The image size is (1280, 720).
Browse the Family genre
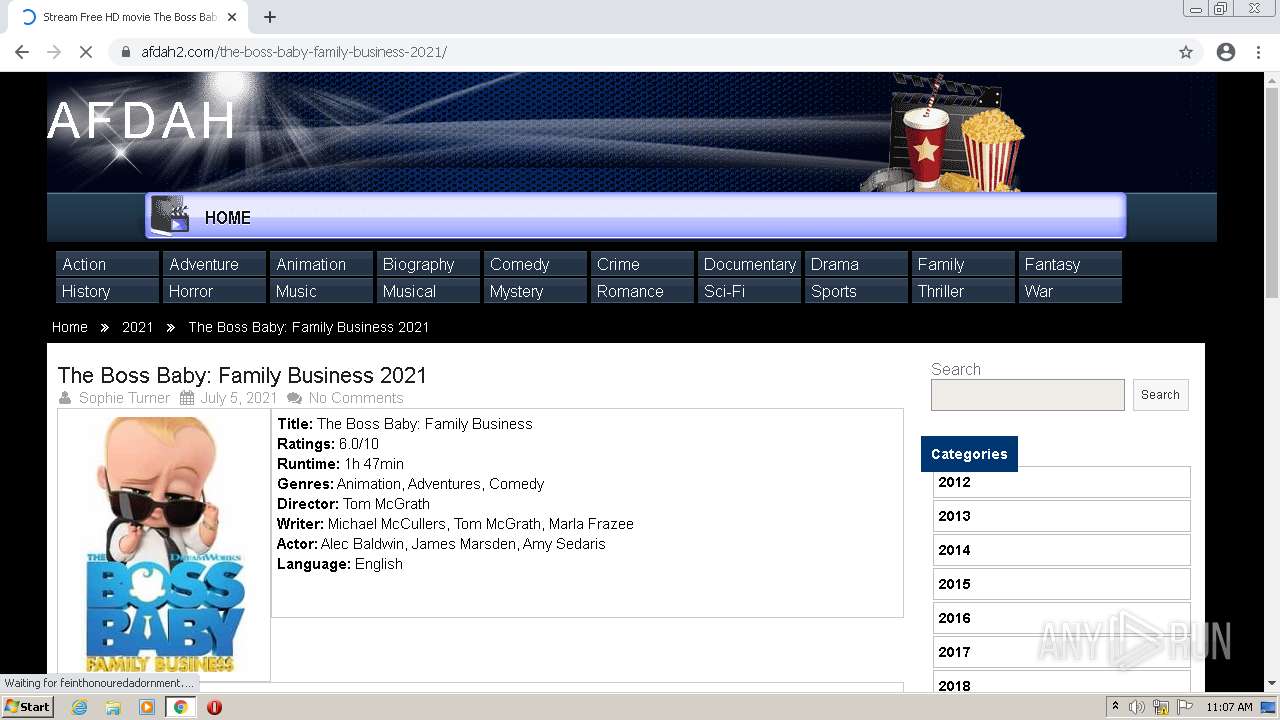coord(963,264)
